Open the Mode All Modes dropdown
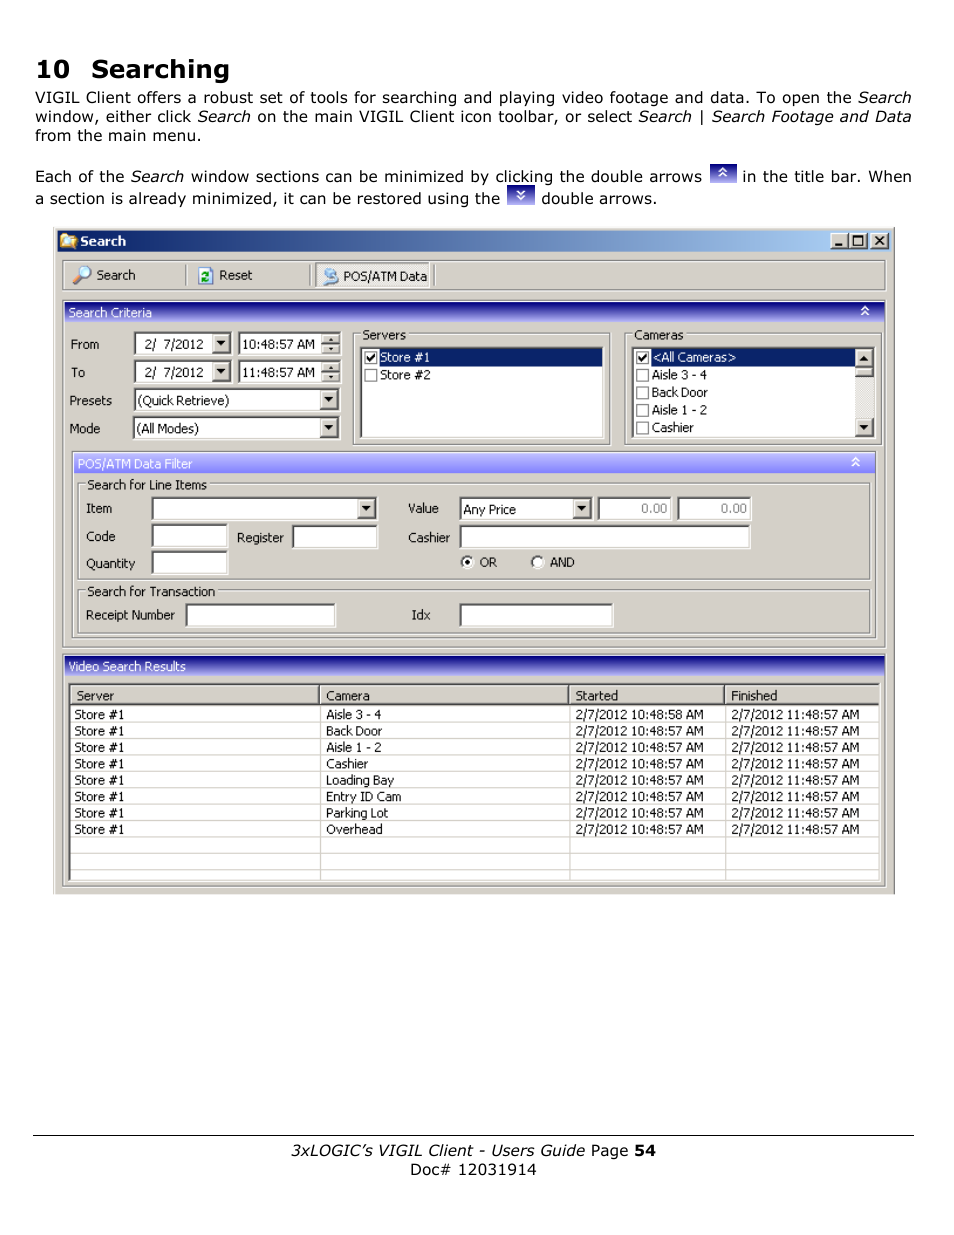This screenshot has height=1235, width=954. (x=329, y=428)
